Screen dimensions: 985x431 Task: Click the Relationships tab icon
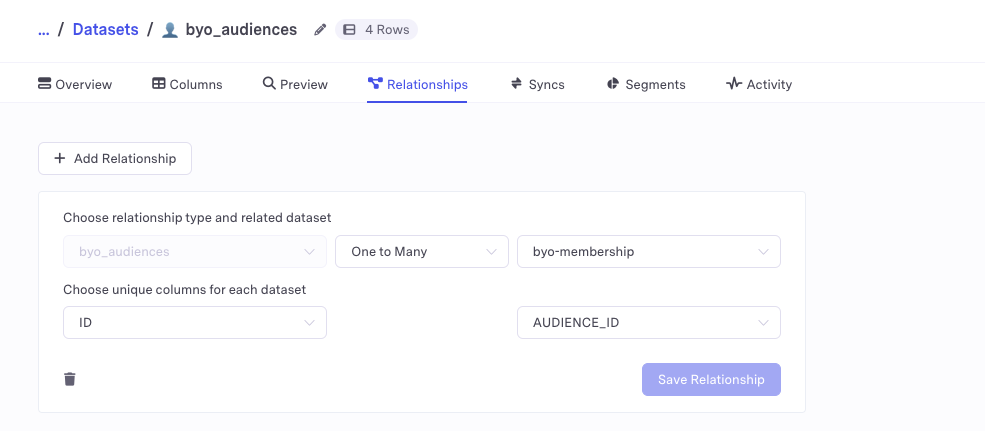click(375, 84)
